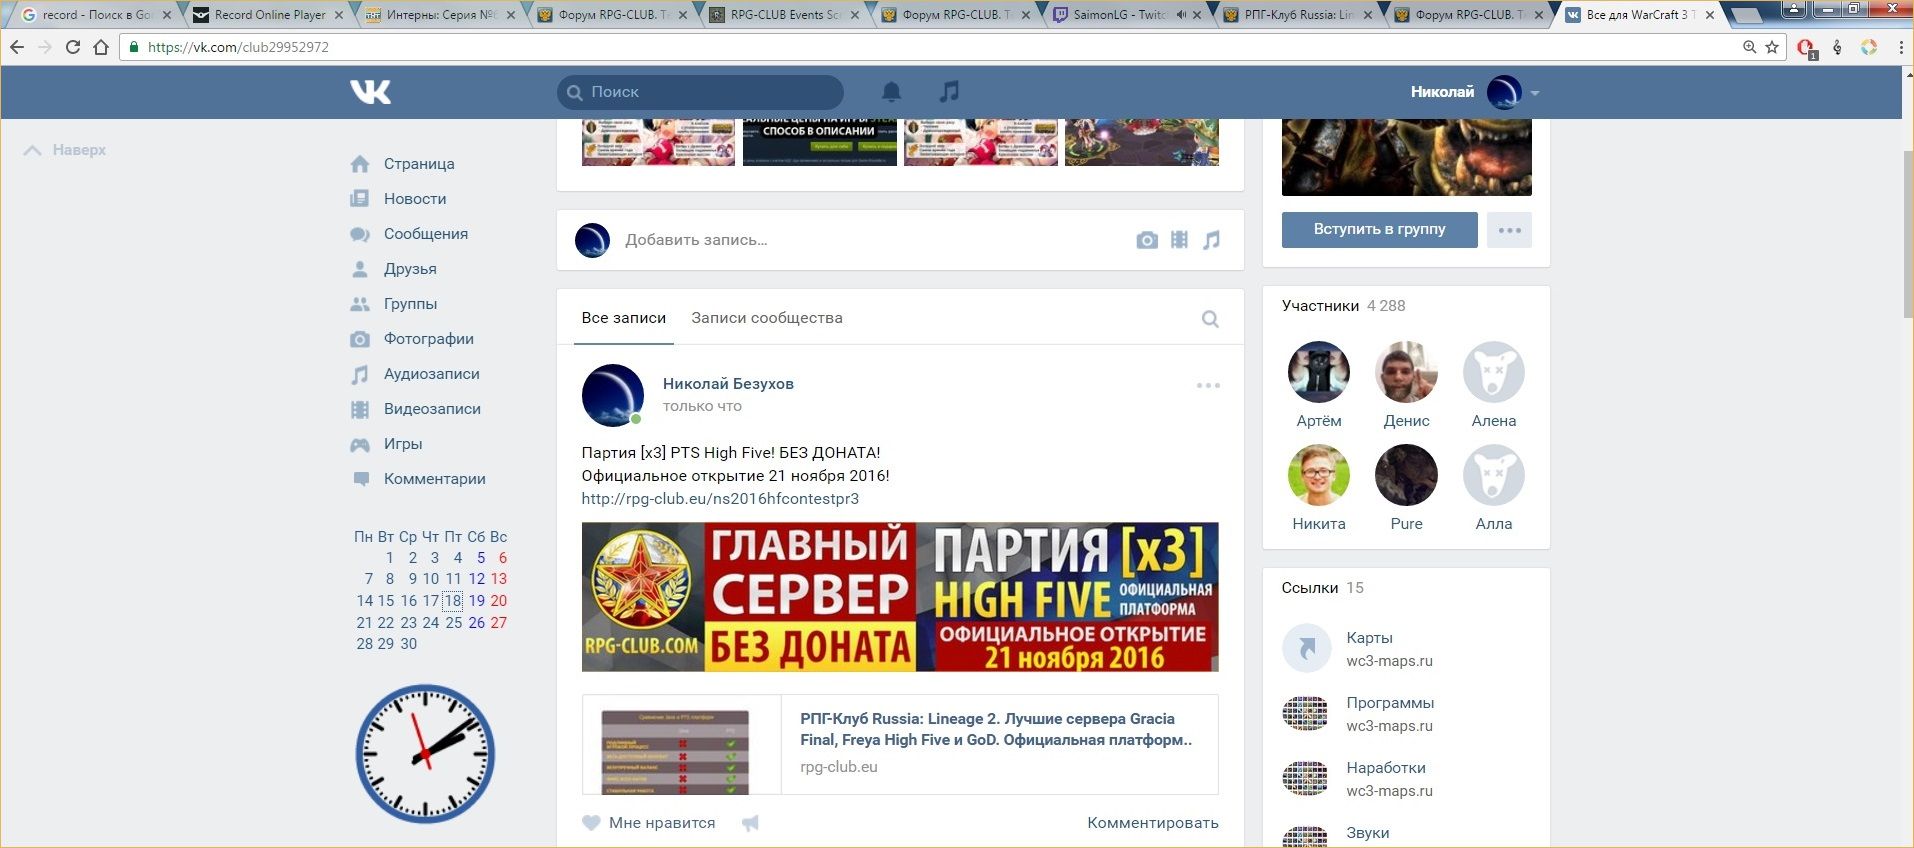This screenshot has width=1914, height=848.
Task: Open the РПГ-Клуб Russia link preview title
Action: [996, 729]
